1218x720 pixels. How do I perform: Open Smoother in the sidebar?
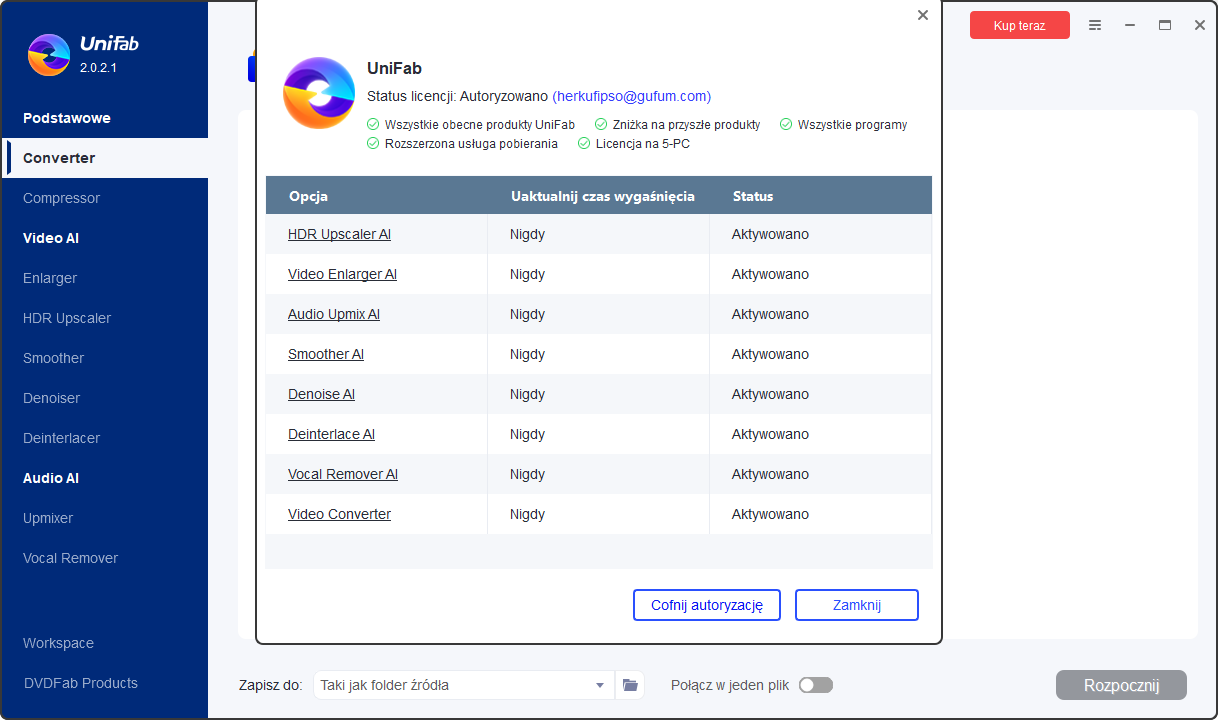[104, 358]
